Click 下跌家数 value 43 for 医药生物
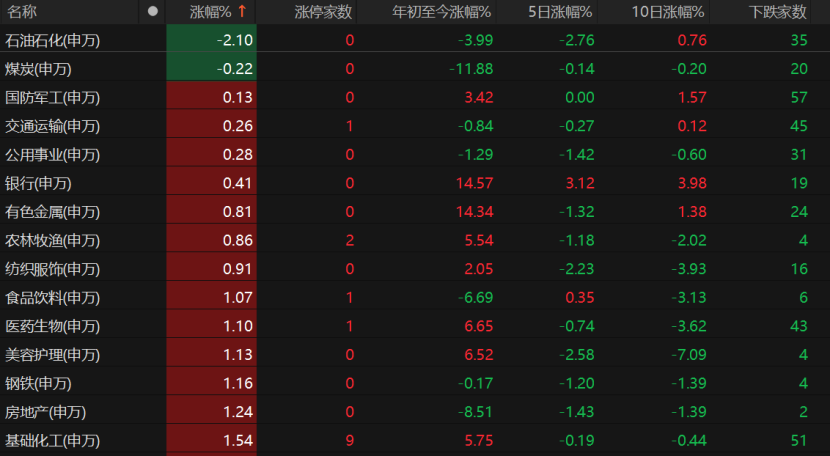Viewport: 830px width, 456px height. point(799,326)
